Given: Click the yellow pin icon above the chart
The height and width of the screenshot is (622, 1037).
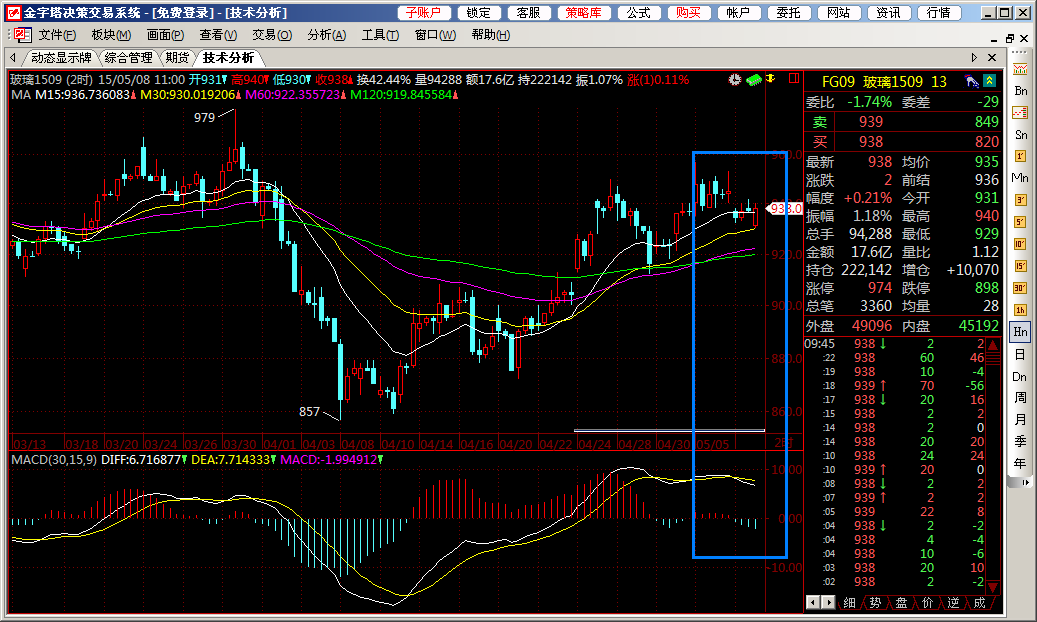Looking at the screenshot, I should 770,79.
